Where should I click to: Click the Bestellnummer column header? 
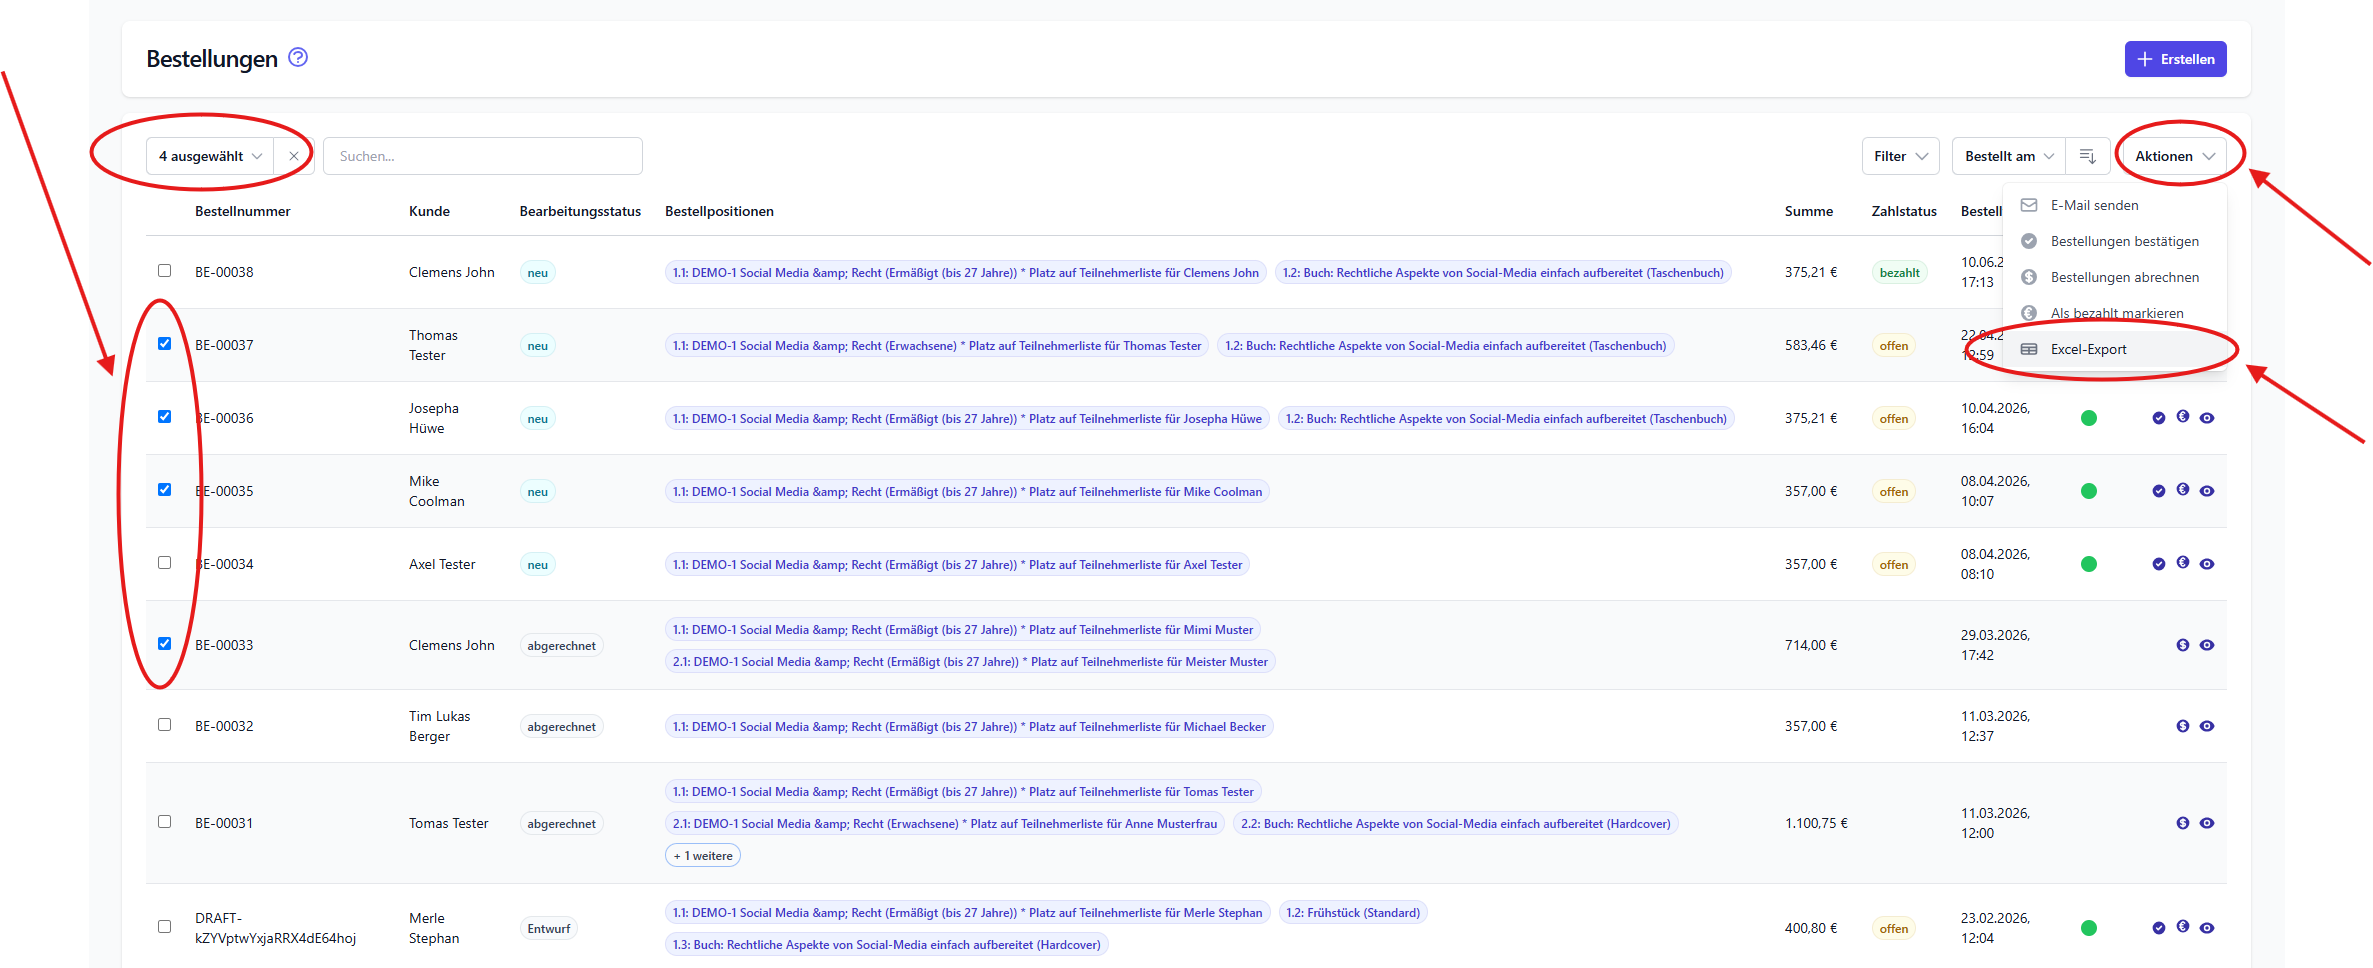pos(243,211)
